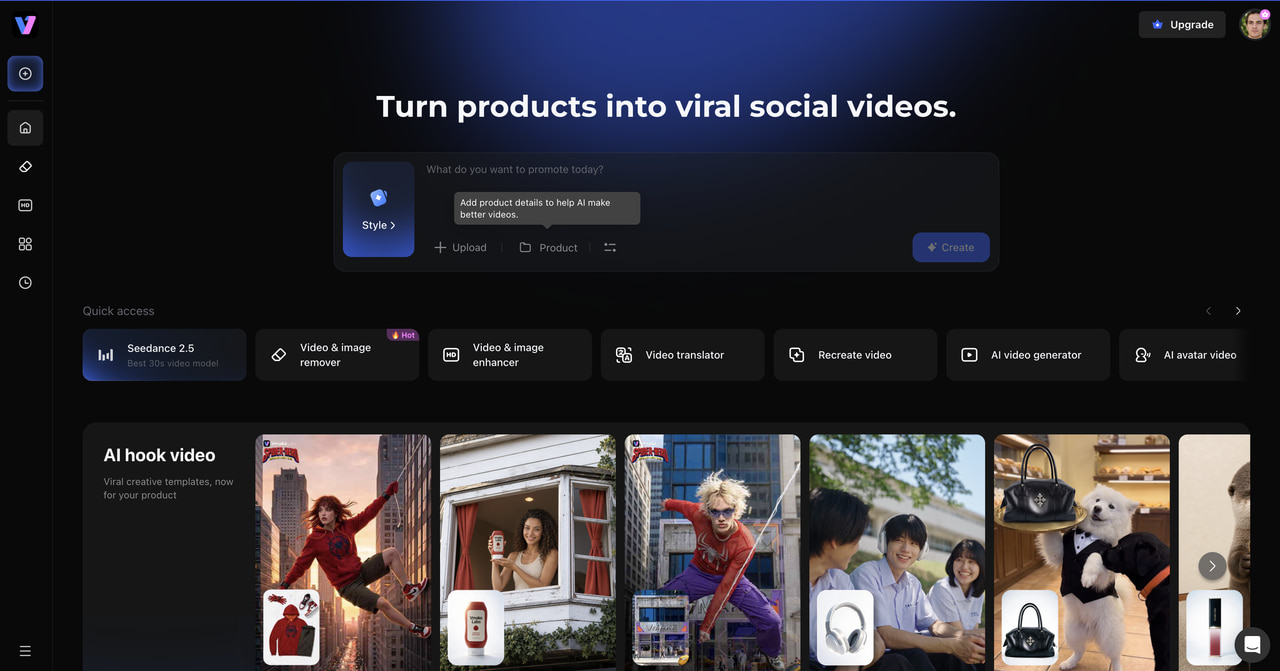Open the red hoodie Spider-Man girl template
Viewport: 1280px width, 671px height.
point(344,552)
